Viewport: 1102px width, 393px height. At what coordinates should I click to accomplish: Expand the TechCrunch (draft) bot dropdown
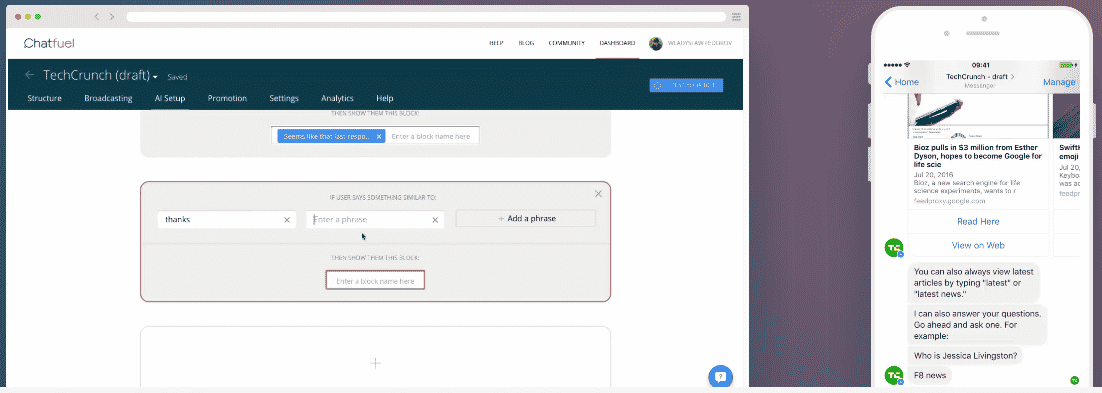(x=155, y=77)
